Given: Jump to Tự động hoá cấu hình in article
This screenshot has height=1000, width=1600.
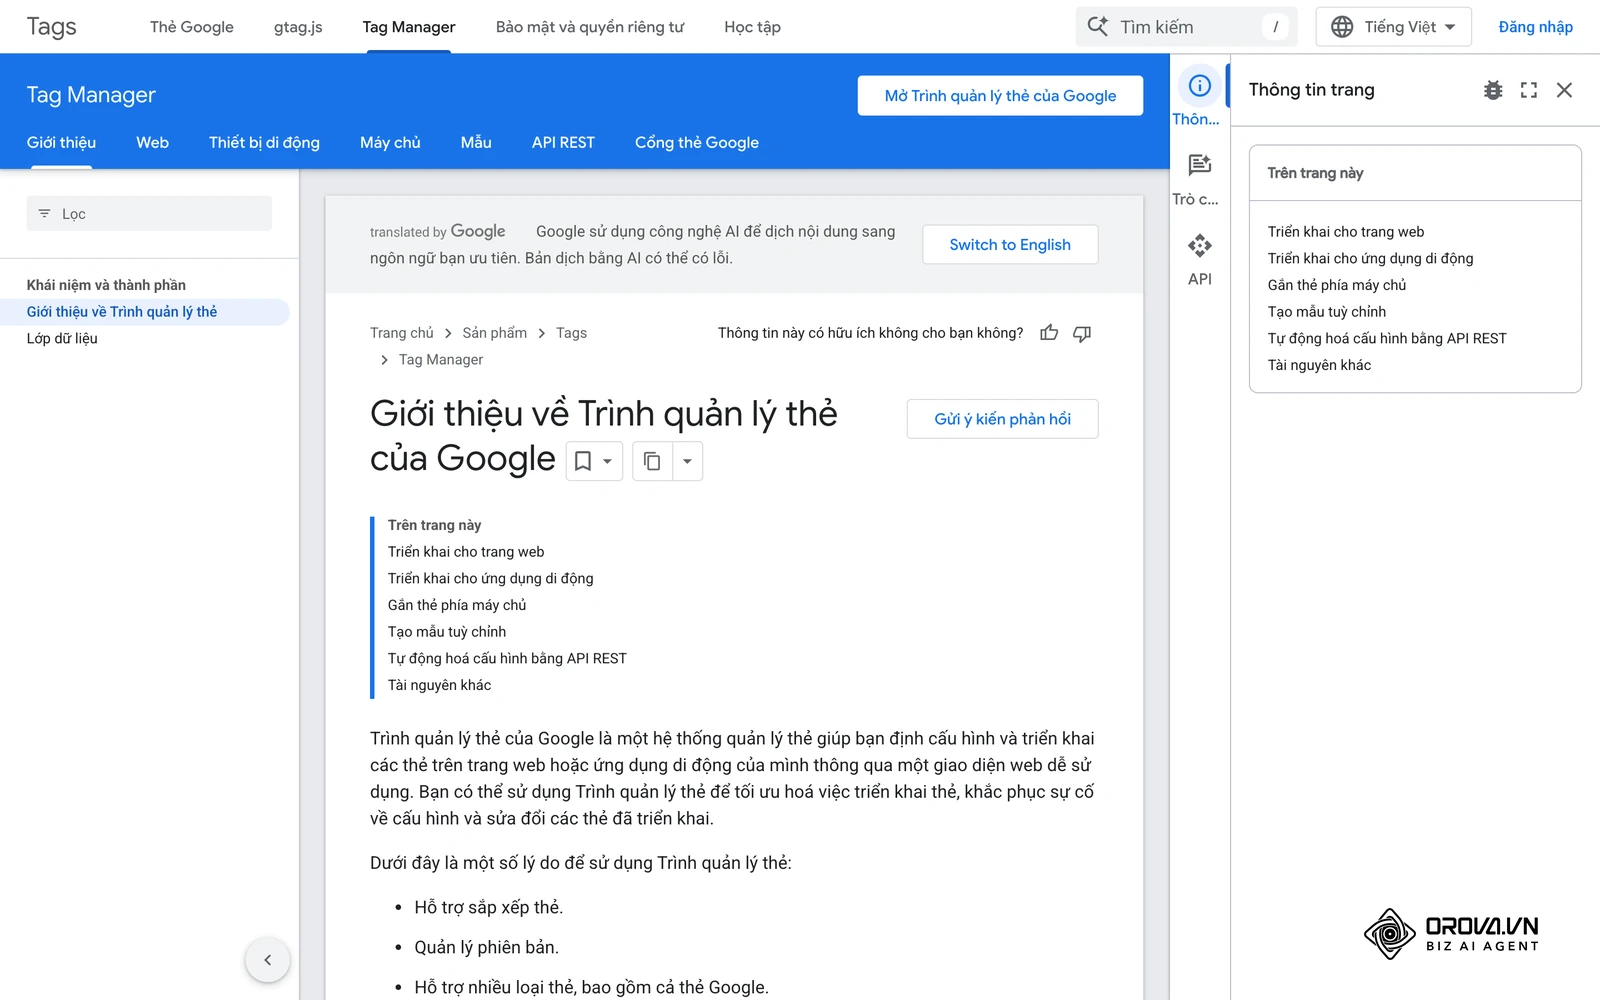Looking at the screenshot, I should click(x=507, y=658).
